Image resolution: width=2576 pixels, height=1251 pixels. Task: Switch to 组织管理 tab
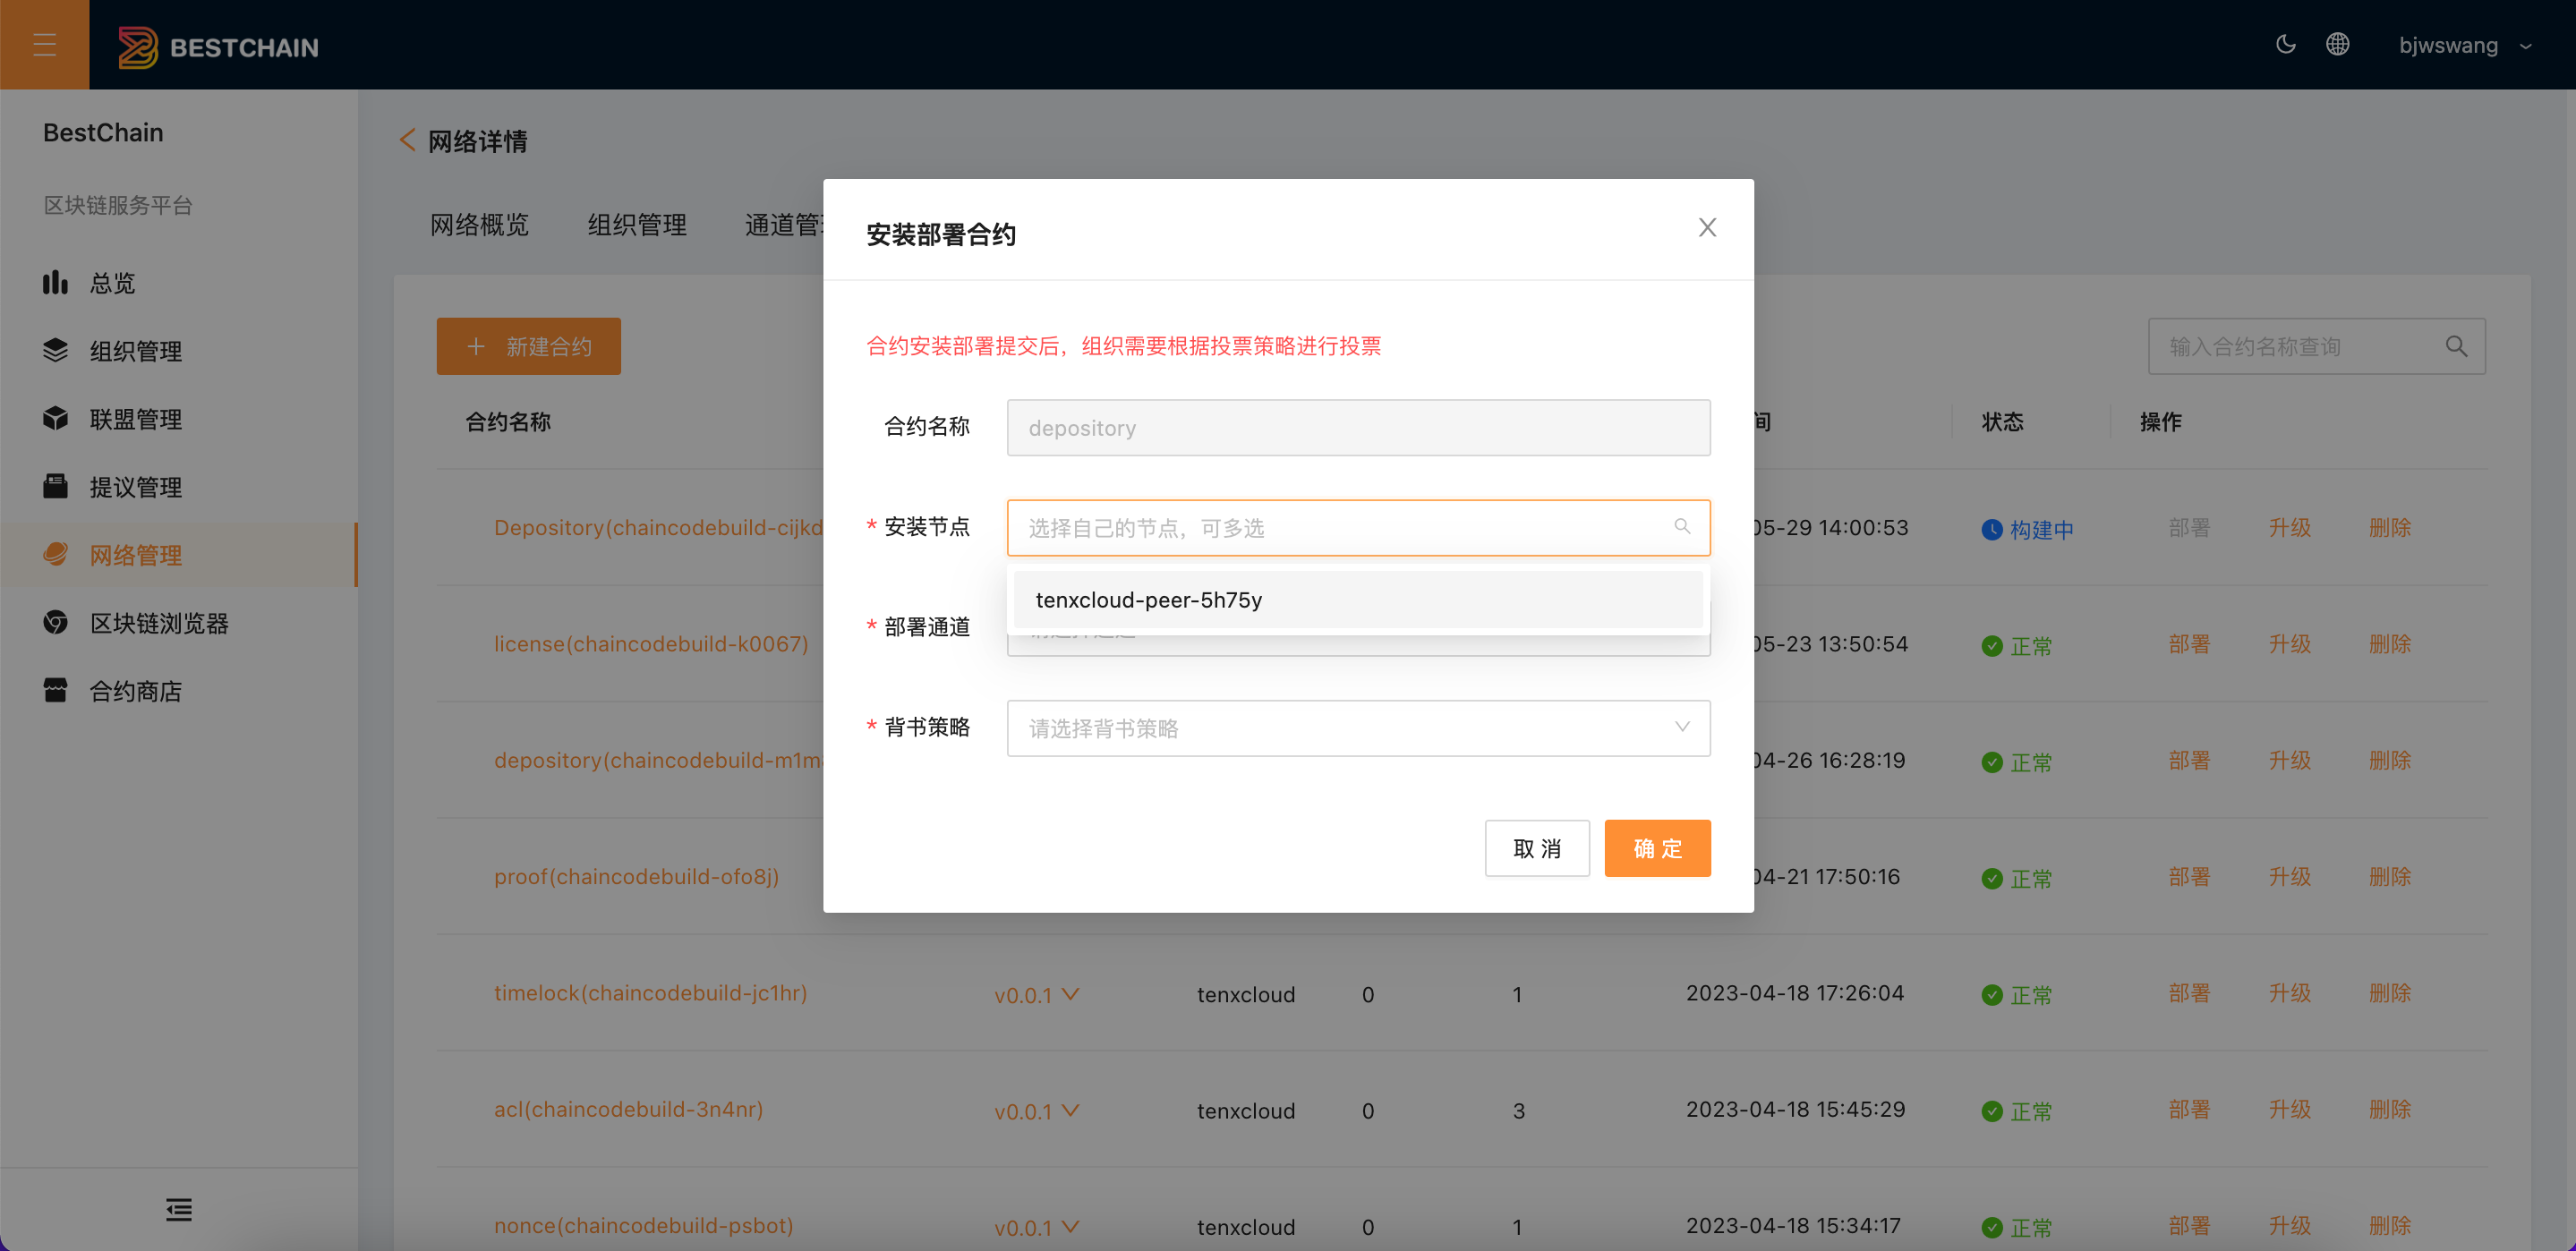(637, 225)
